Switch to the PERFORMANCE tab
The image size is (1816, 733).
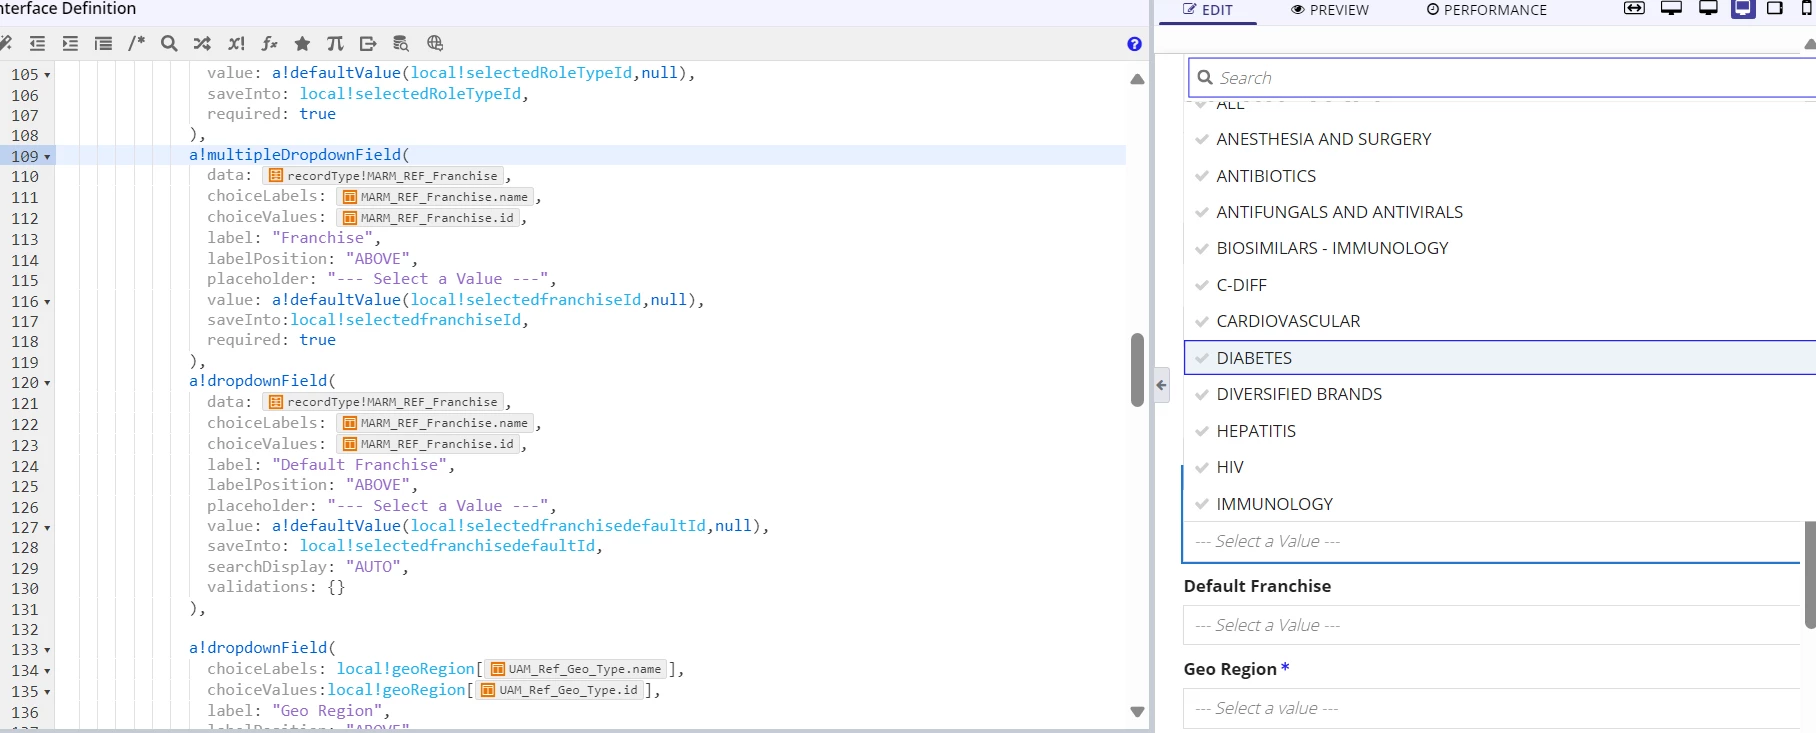1486,10
